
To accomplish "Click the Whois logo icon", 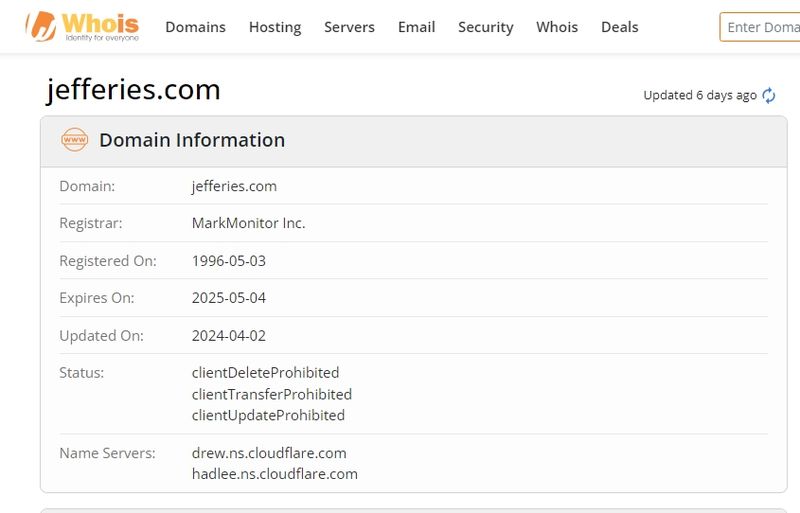I will click(x=41, y=27).
